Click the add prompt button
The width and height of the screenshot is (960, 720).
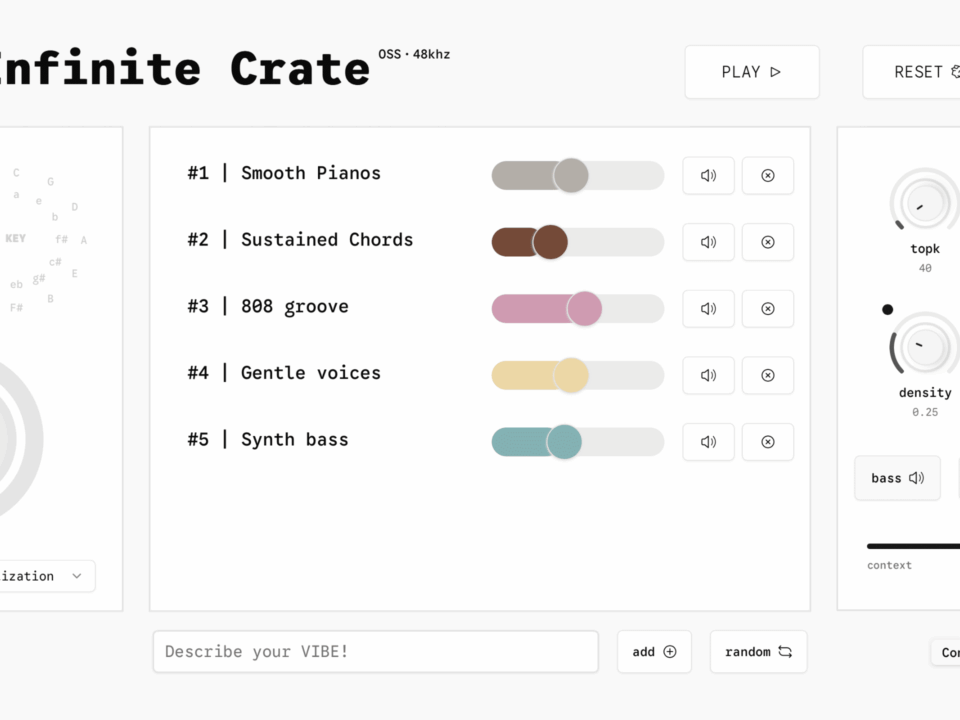(x=654, y=652)
